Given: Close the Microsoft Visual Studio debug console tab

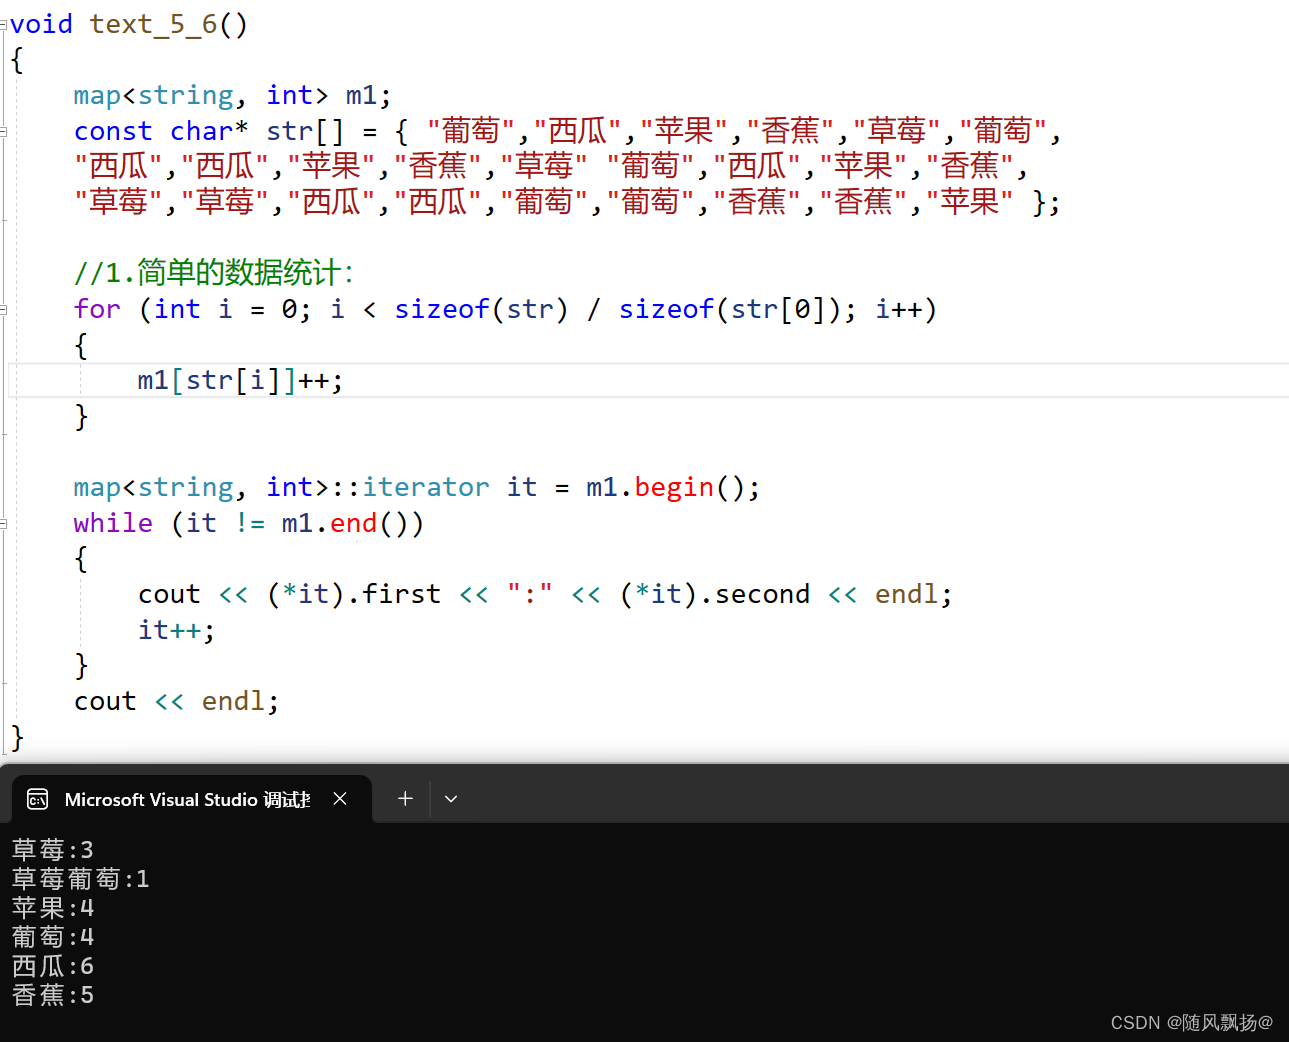Looking at the screenshot, I should [x=340, y=799].
